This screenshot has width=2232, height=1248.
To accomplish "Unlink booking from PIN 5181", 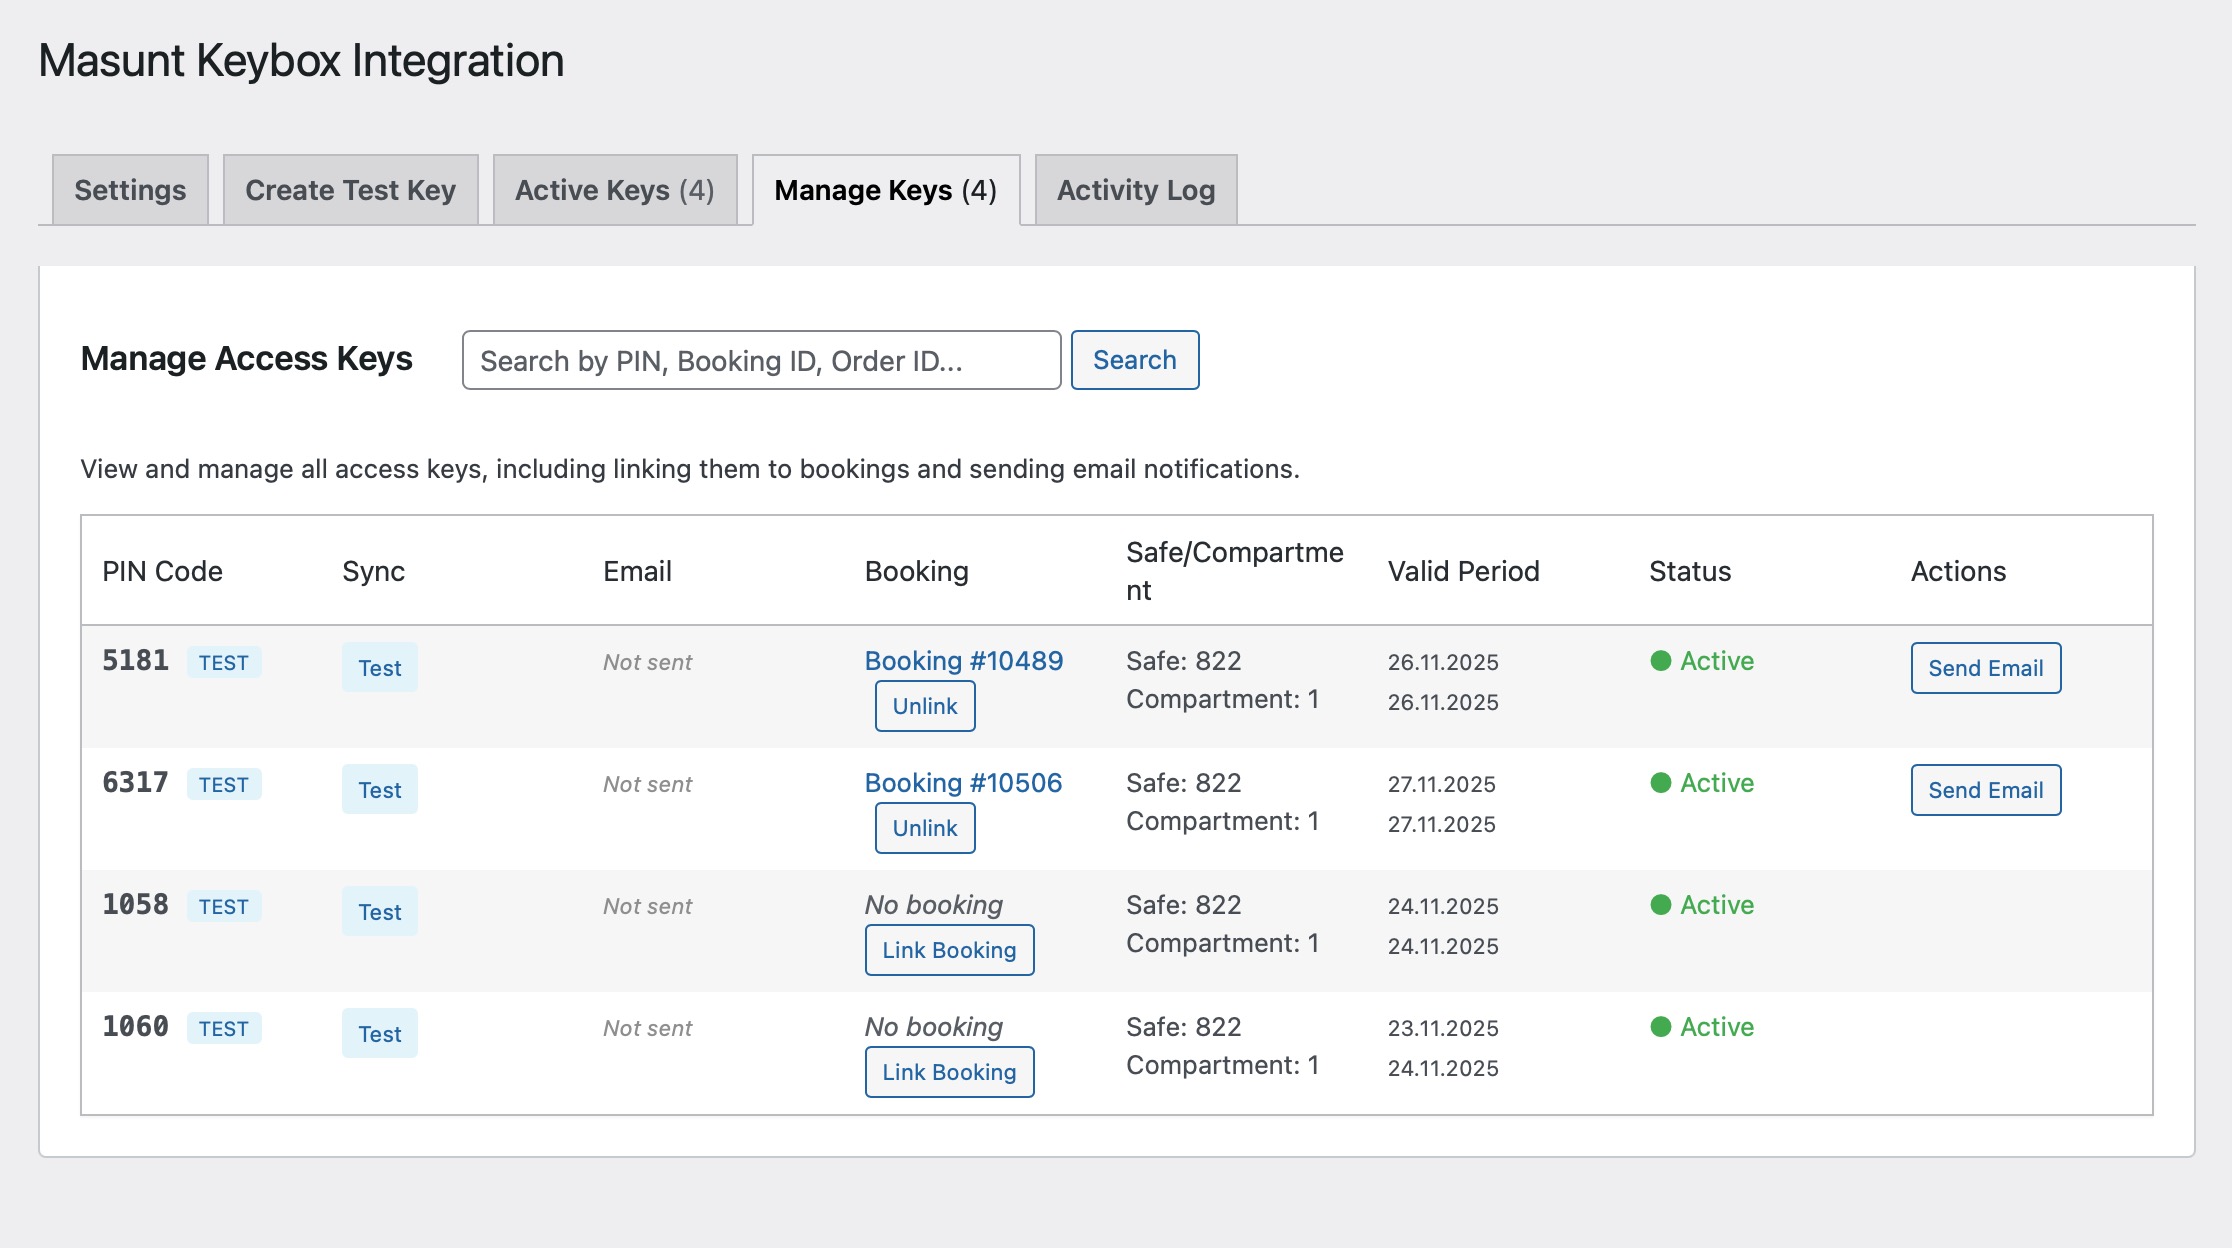I will [x=924, y=706].
